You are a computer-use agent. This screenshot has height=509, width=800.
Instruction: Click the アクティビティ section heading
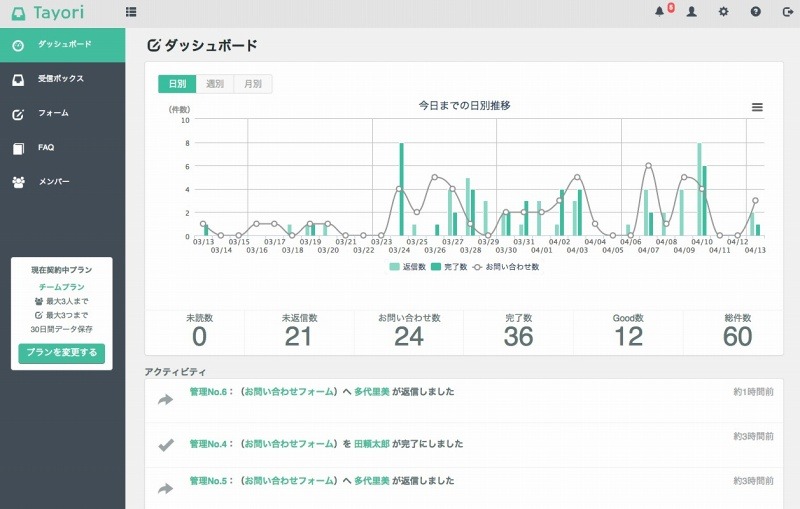click(x=175, y=372)
